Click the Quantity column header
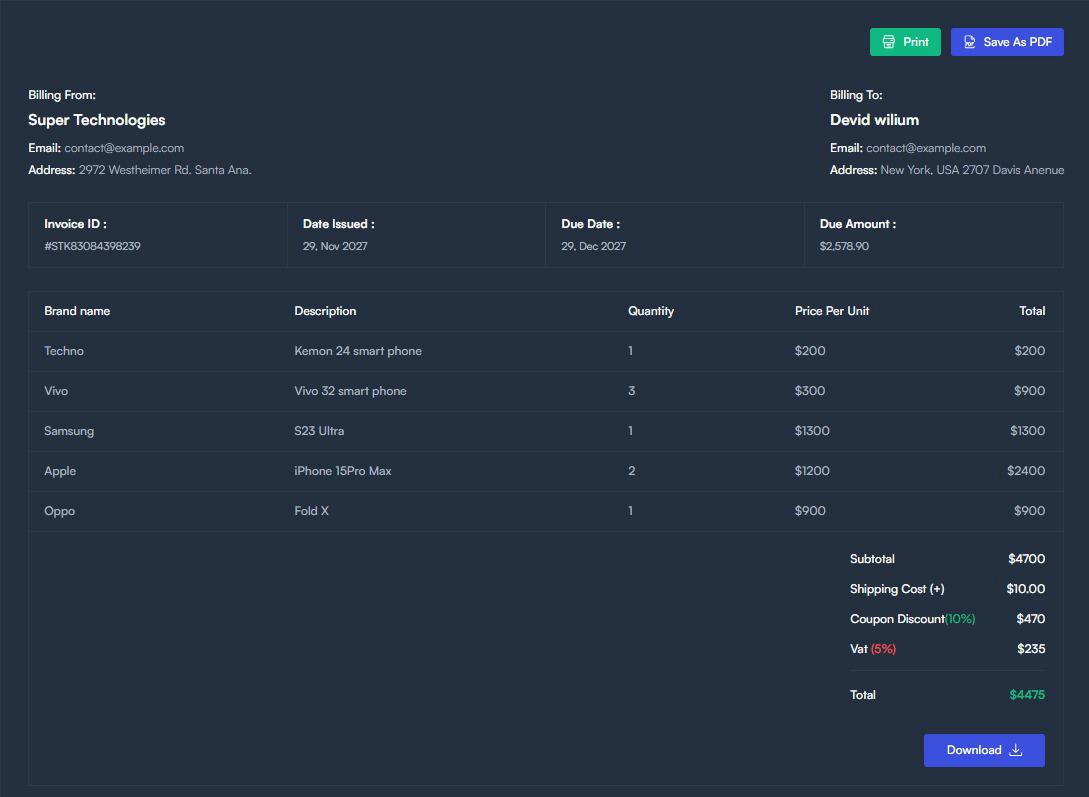Viewport: 1089px width, 797px height. pos(650,311)
